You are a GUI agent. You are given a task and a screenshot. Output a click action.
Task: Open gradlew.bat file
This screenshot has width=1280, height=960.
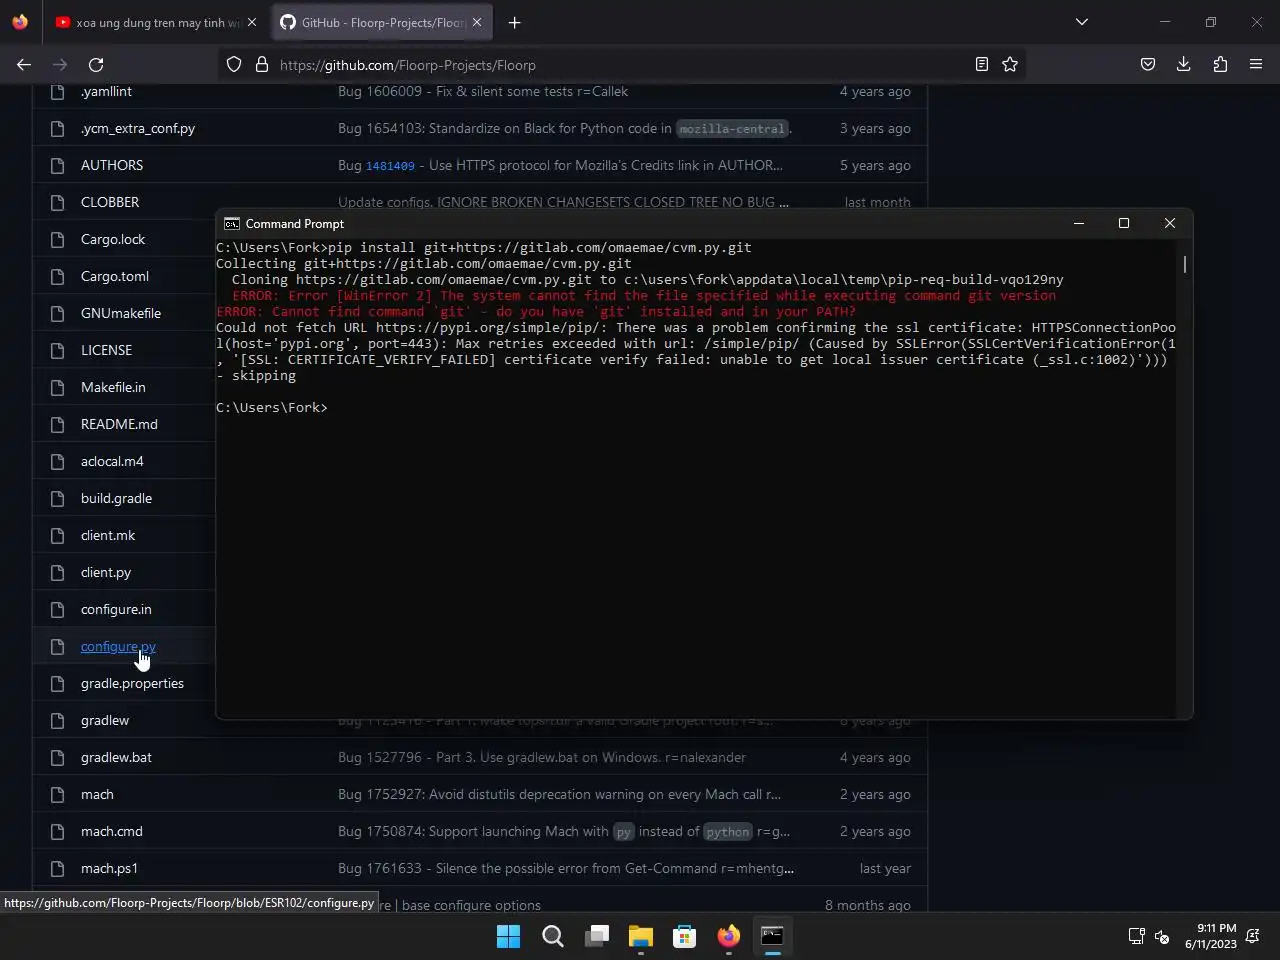click(116, 757)
